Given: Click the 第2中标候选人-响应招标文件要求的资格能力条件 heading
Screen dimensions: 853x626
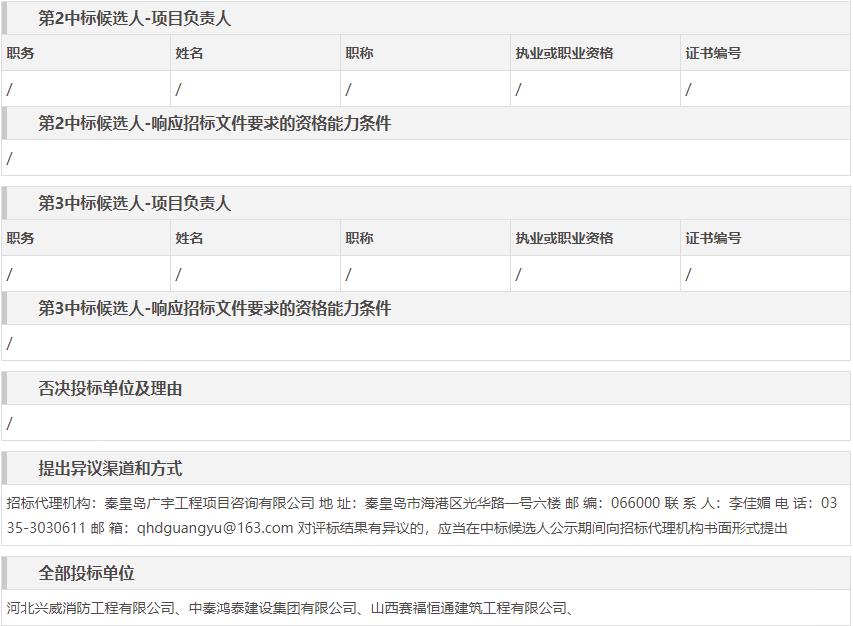Looking at the screenshot, I should coord(214,124).
